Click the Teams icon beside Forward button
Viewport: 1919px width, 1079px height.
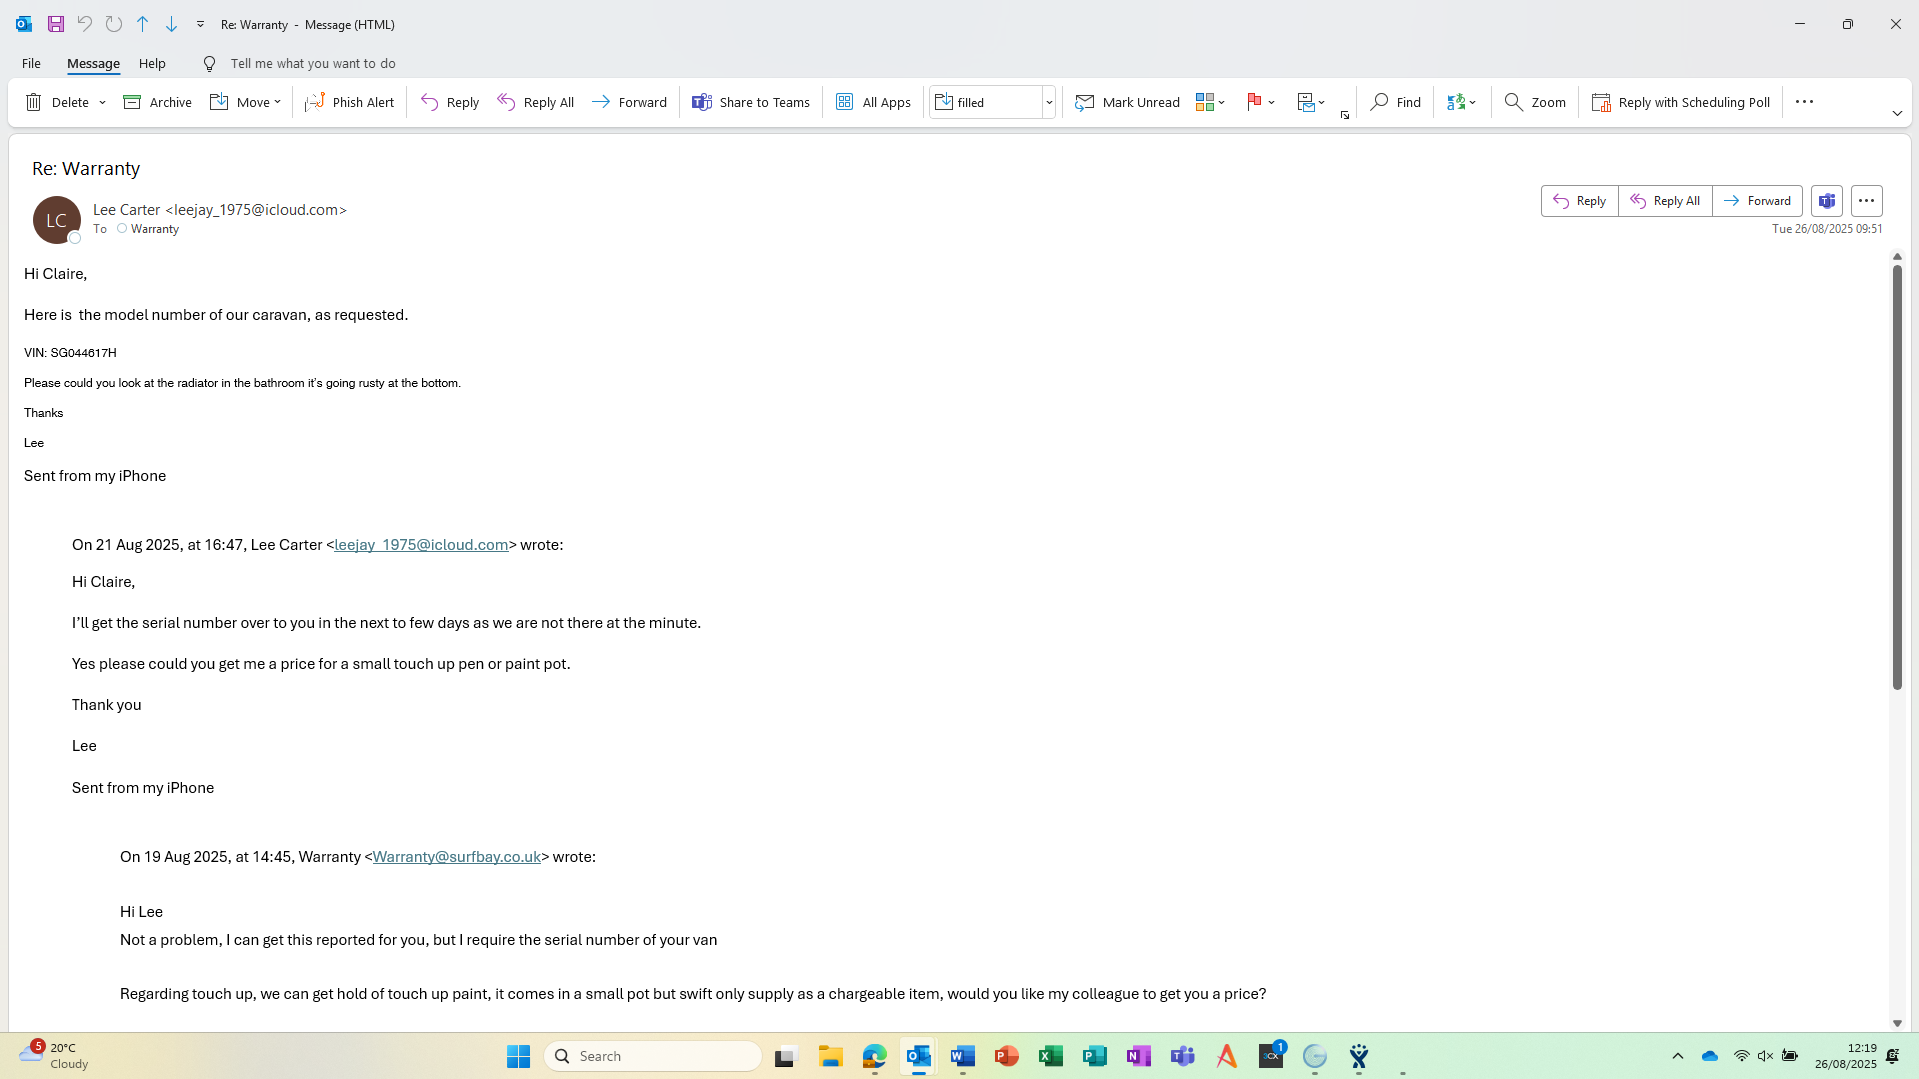1826,201
